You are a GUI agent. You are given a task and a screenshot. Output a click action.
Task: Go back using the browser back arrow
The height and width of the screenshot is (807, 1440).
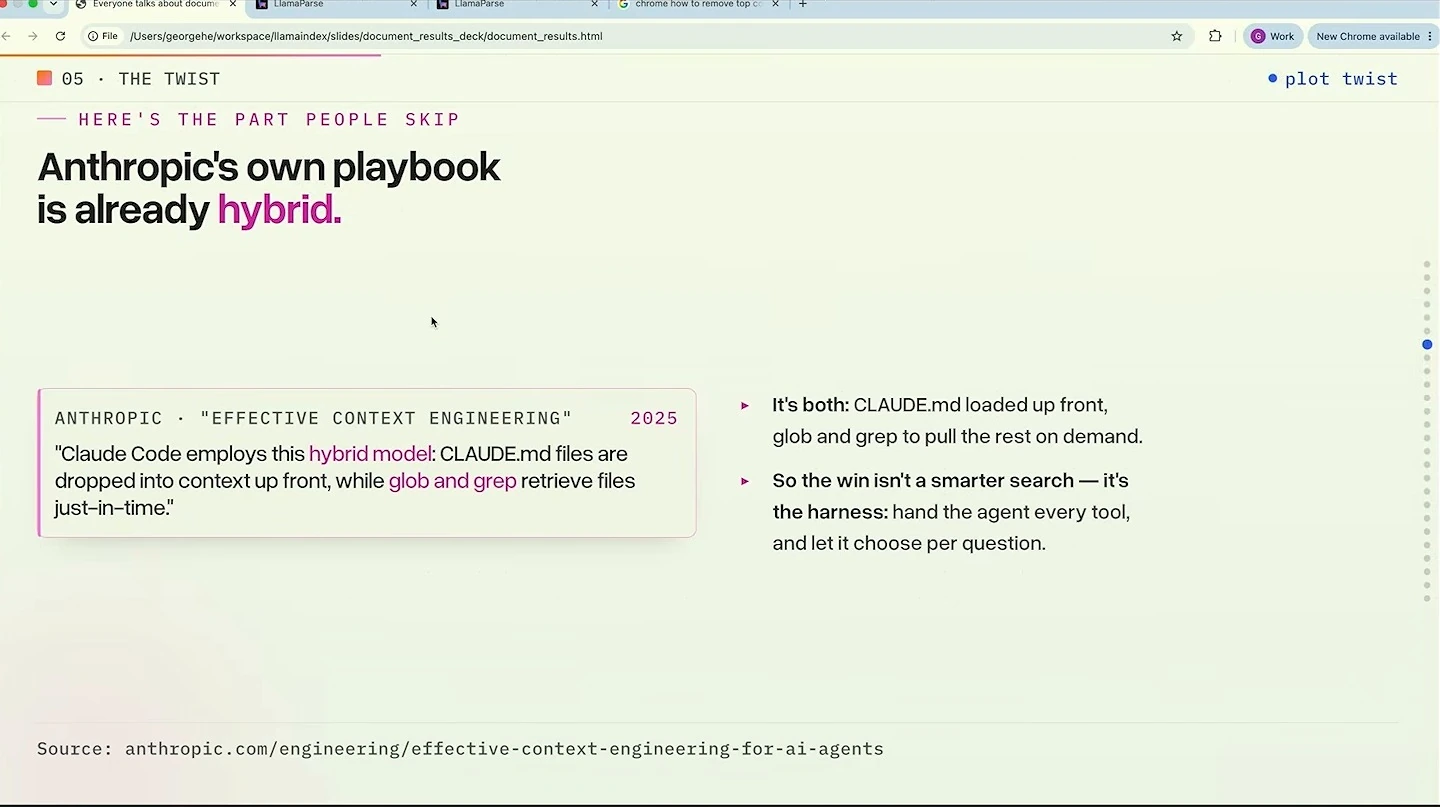coord(7,36)
